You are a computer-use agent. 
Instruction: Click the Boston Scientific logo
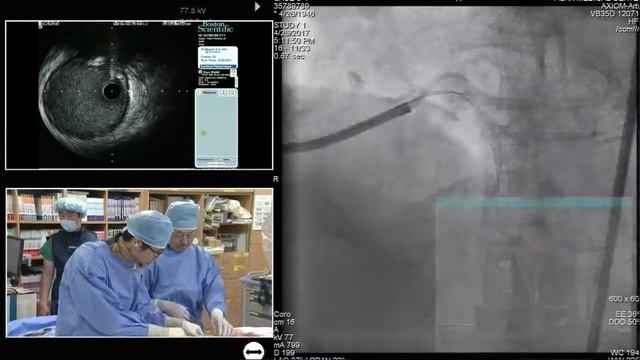coord(215,27)
